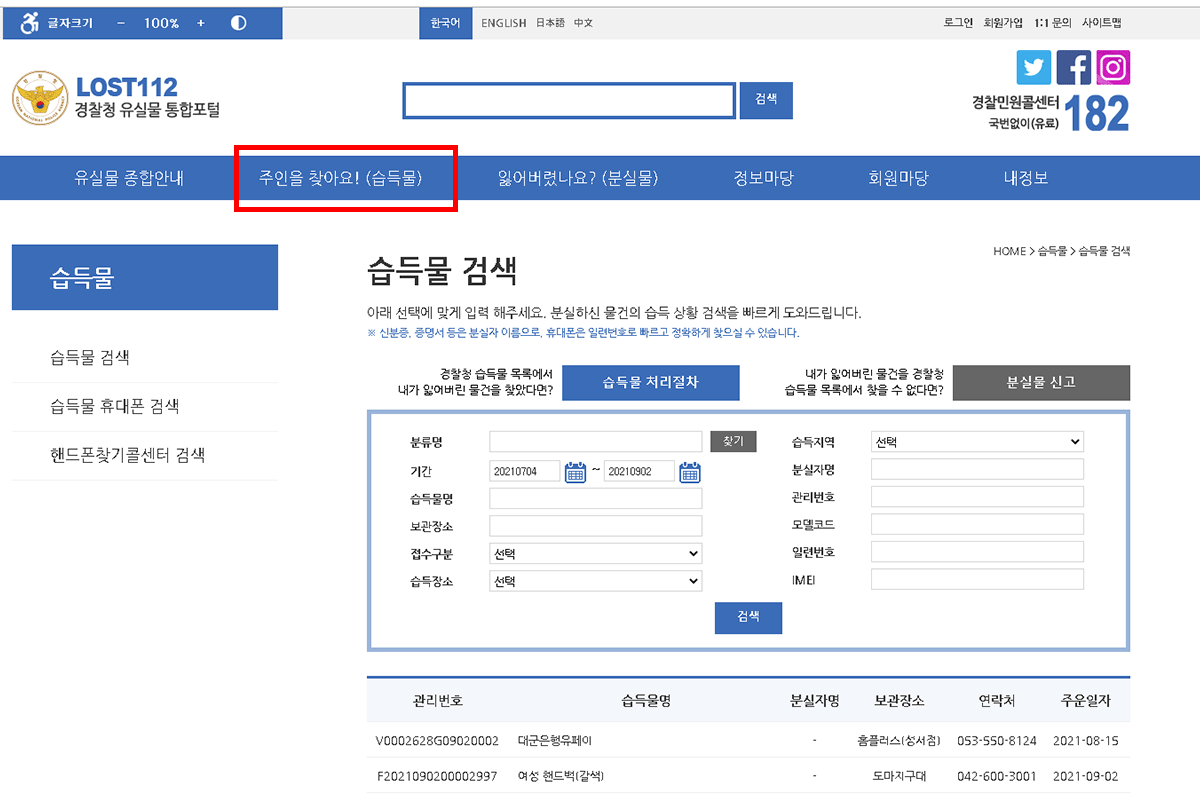Image resolution: width=1200 pixels, height=800 pixels.
Task: Expand the 접수구분 dropdown
Action: 595,554
